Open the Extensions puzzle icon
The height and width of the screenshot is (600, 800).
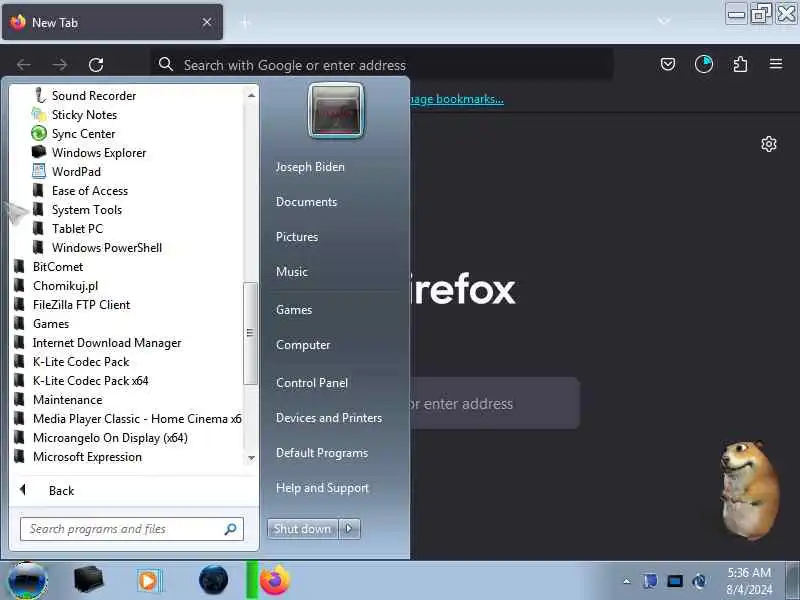(740, 64)
